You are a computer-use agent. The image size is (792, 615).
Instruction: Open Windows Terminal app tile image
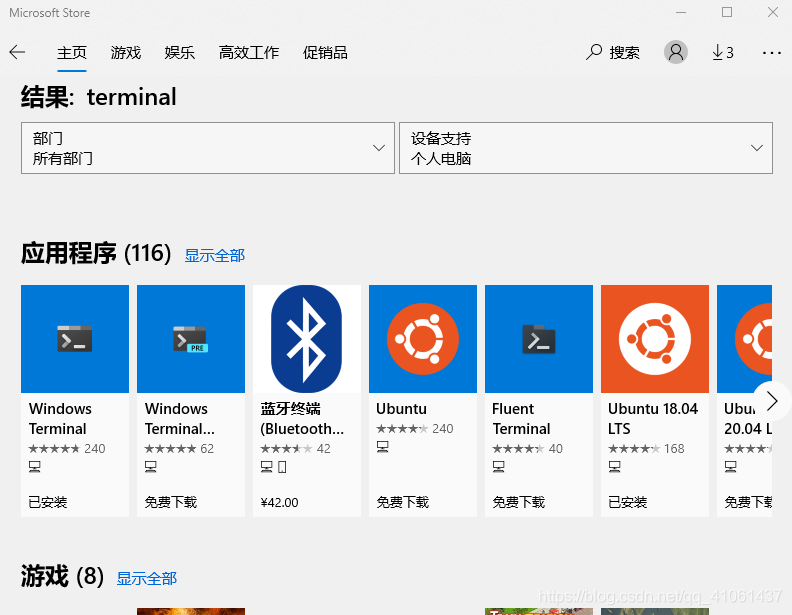(x=75, y=339)
